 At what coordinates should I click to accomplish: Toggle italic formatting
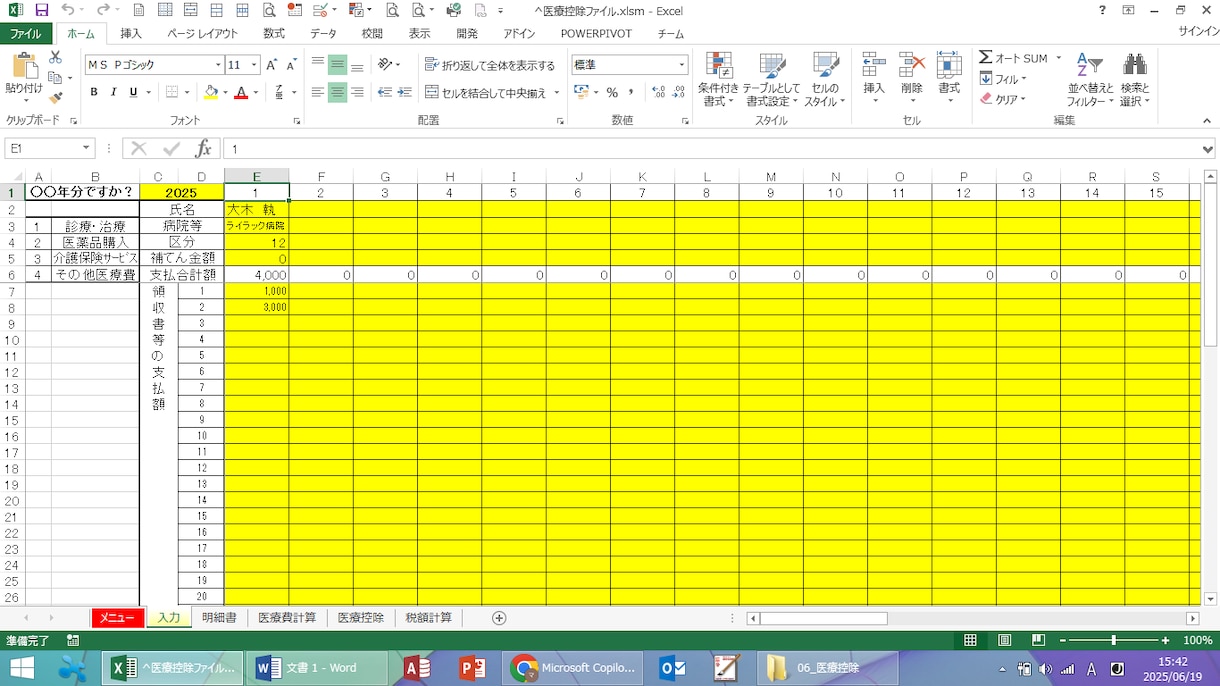[114, 92]
